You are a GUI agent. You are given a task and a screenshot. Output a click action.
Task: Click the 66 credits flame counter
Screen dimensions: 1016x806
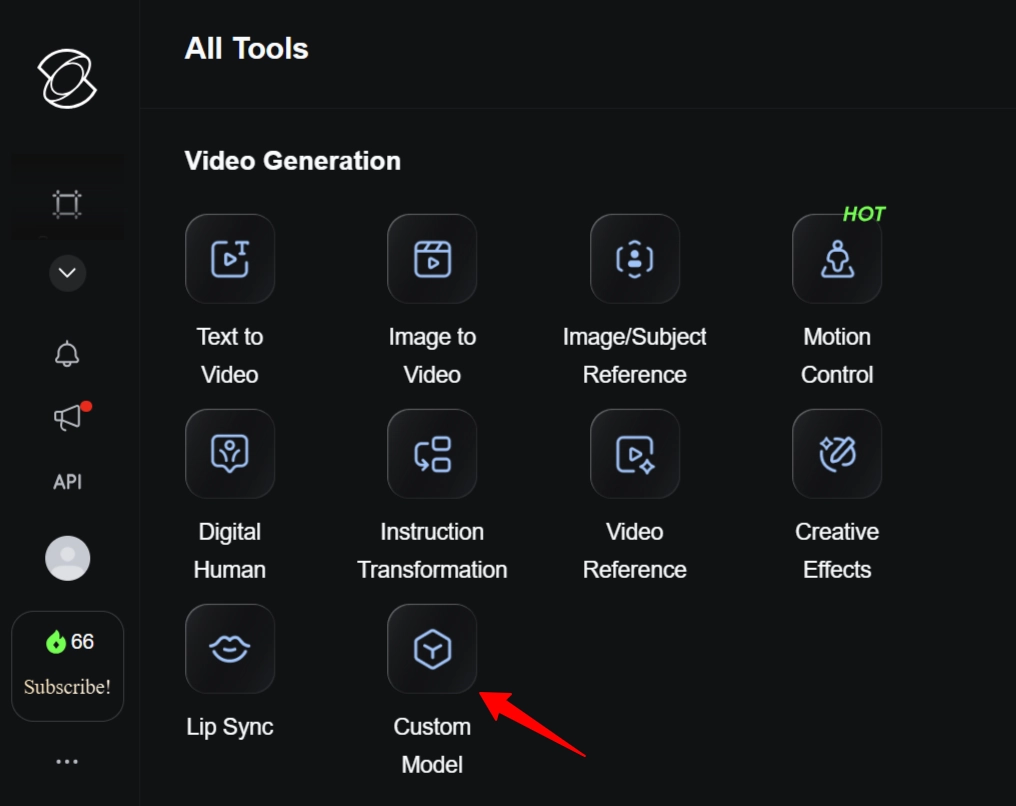pos(69,642)
